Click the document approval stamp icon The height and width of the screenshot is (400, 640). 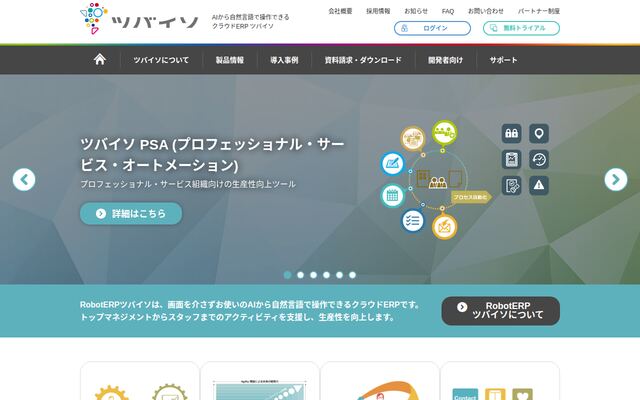coord(511,186)
